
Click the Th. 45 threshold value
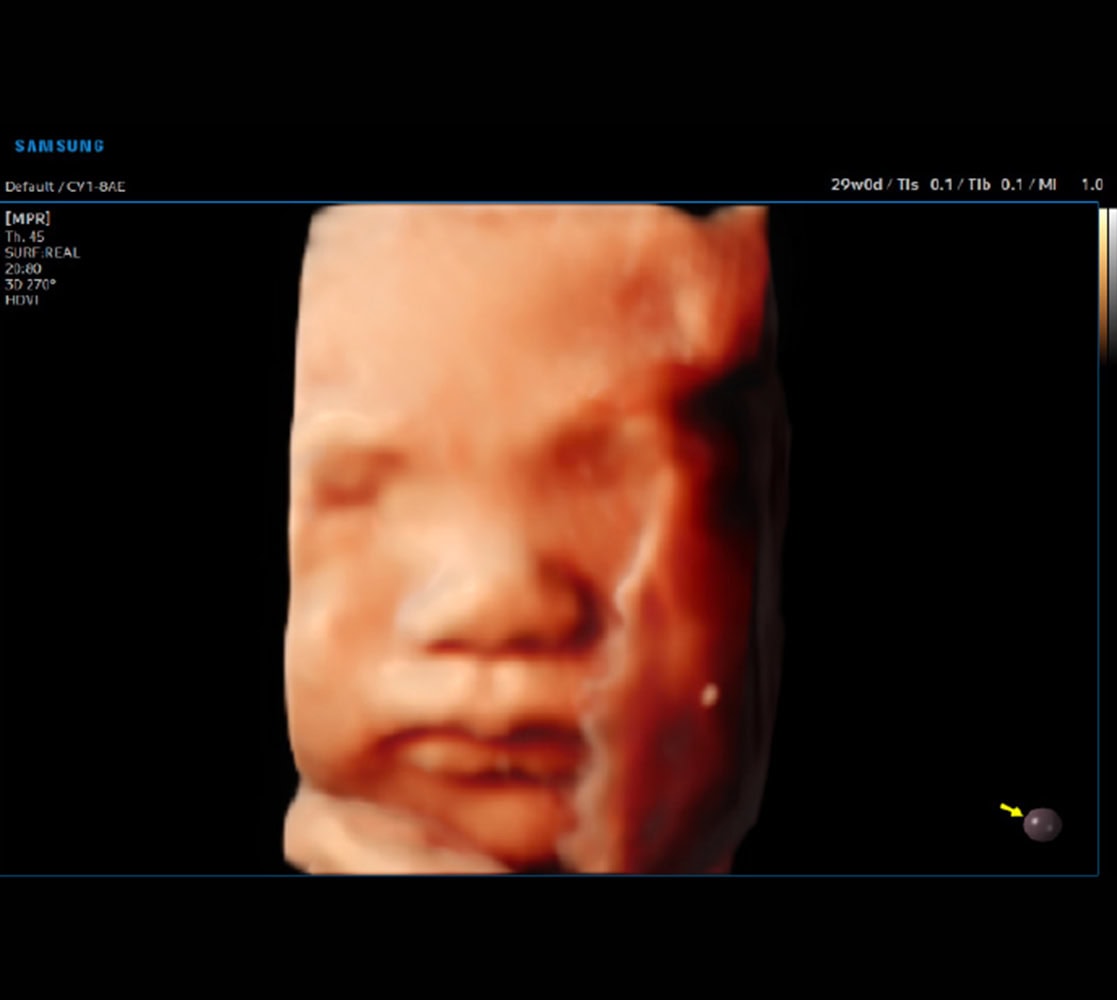pos(24,237)
